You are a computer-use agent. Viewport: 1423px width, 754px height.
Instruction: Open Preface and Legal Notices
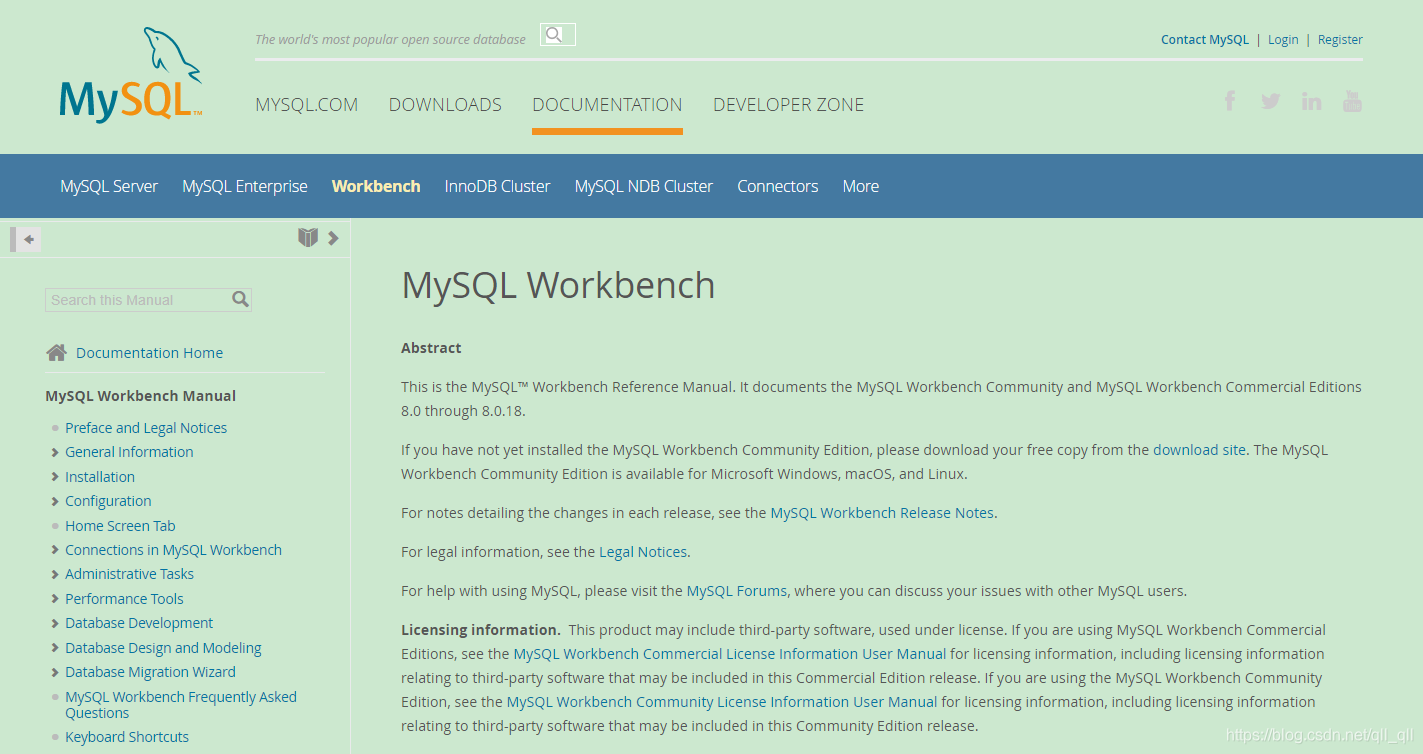[146, 428]
